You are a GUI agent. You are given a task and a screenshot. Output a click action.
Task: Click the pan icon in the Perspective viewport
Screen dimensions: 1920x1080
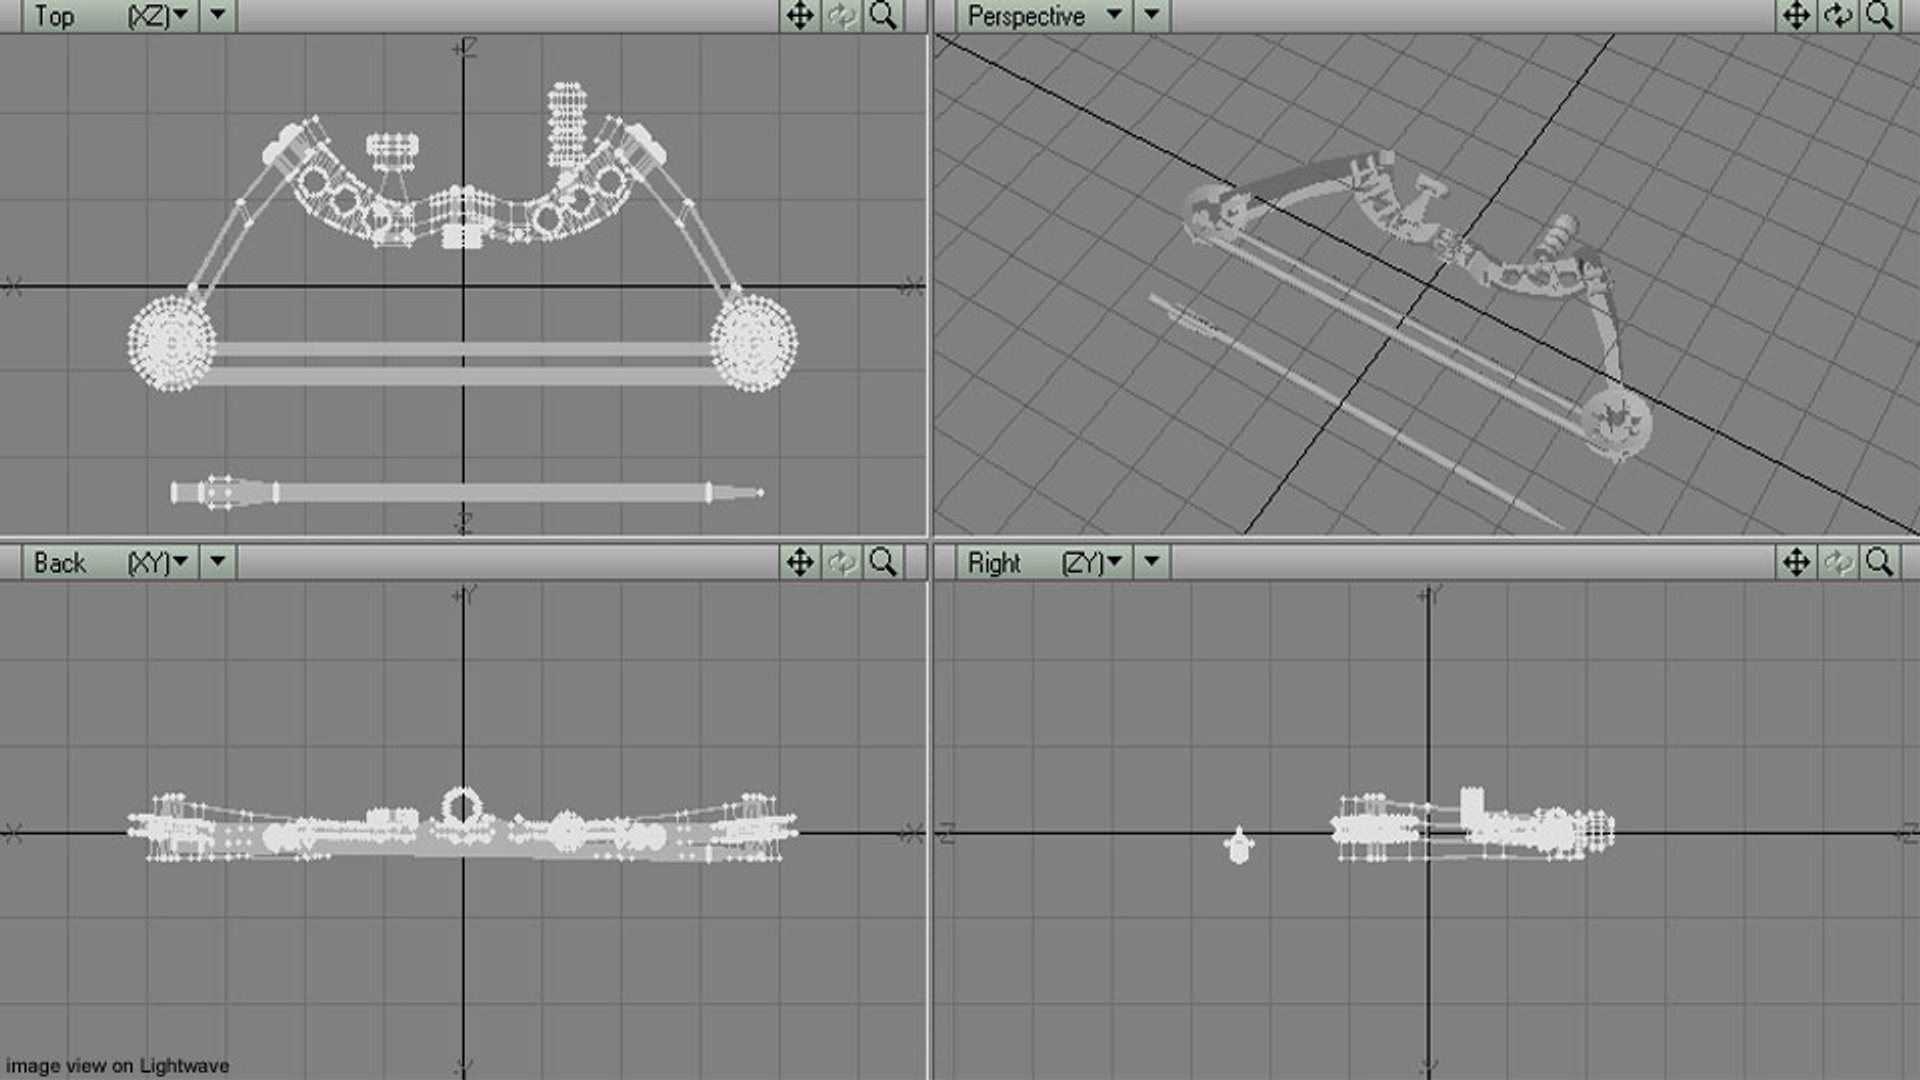(x=1796, y=15)
